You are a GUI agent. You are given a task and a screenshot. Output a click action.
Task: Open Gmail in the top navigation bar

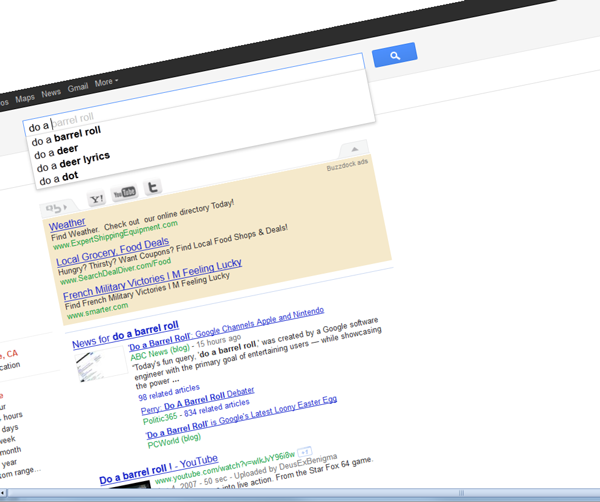pyautogui.click(x=78, y=88)
